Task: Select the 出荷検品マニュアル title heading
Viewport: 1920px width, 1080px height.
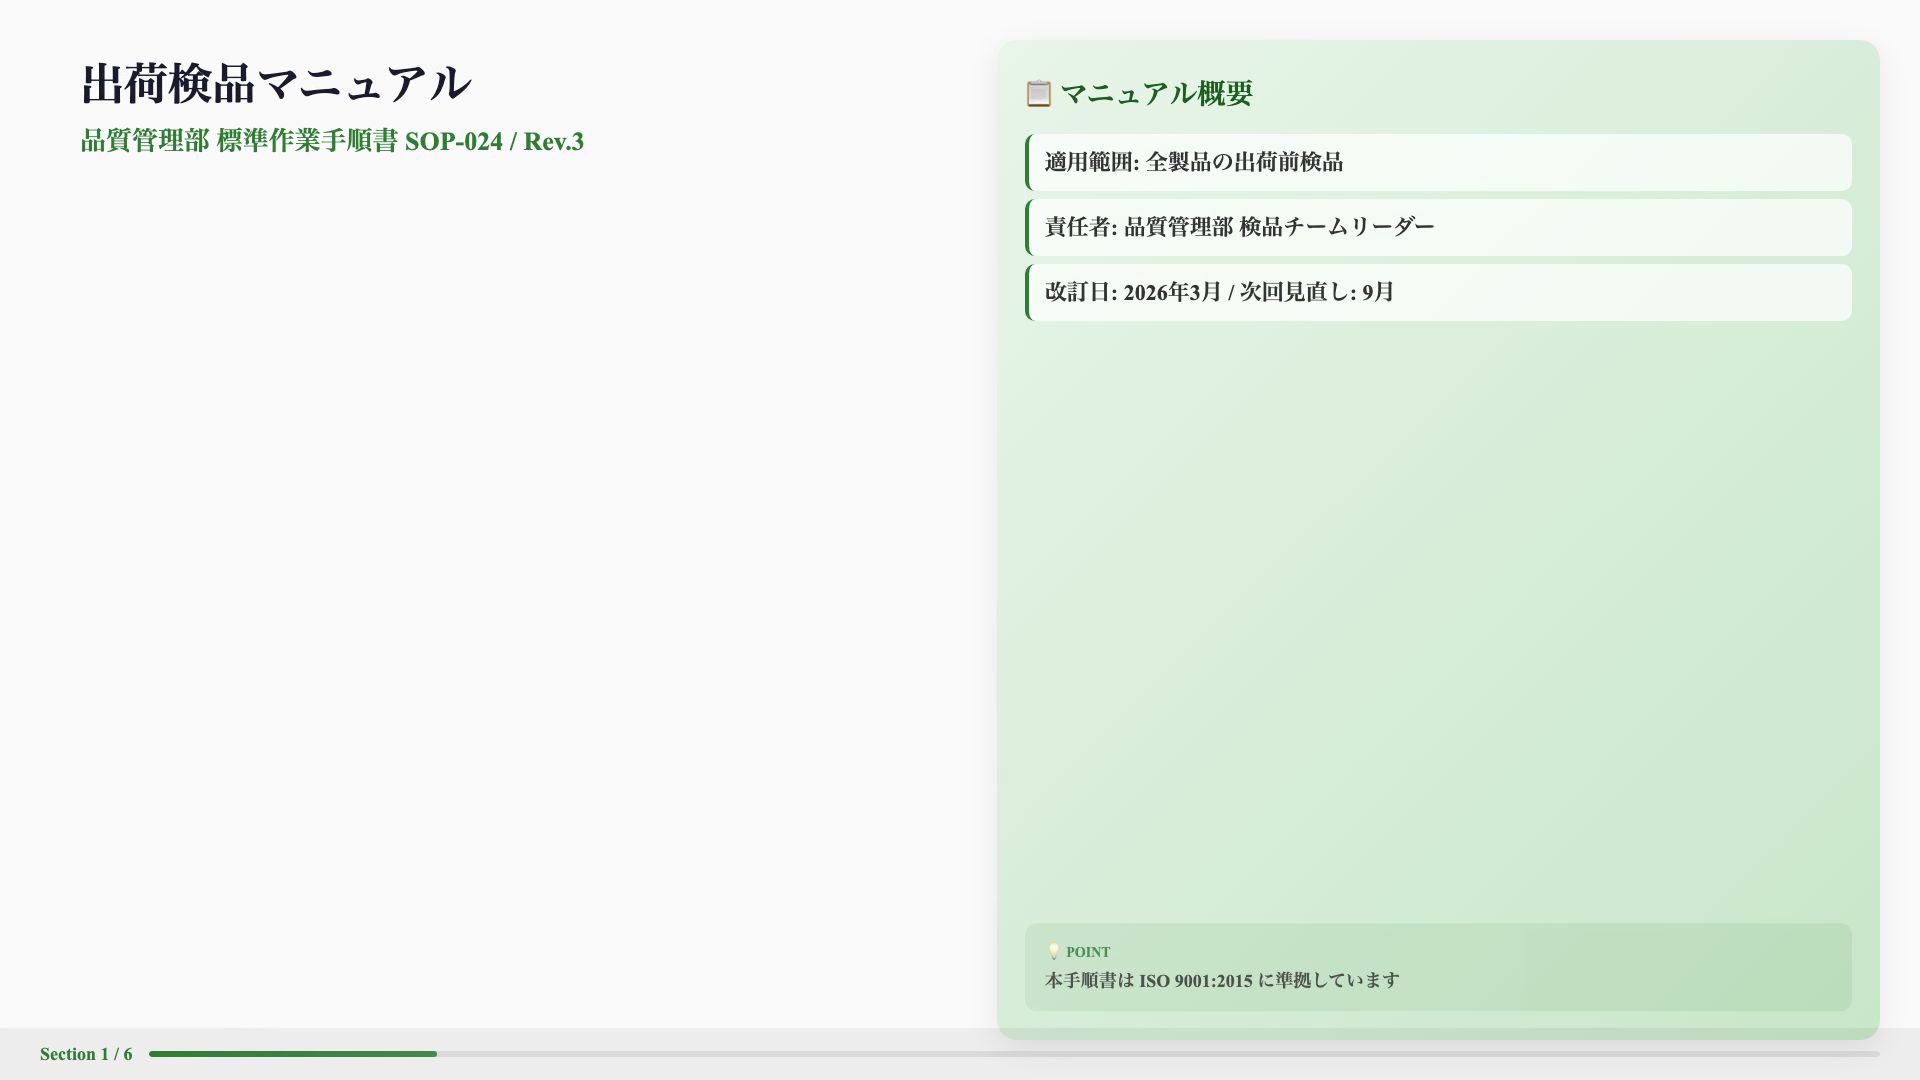Action: click(x=276, y=84)
